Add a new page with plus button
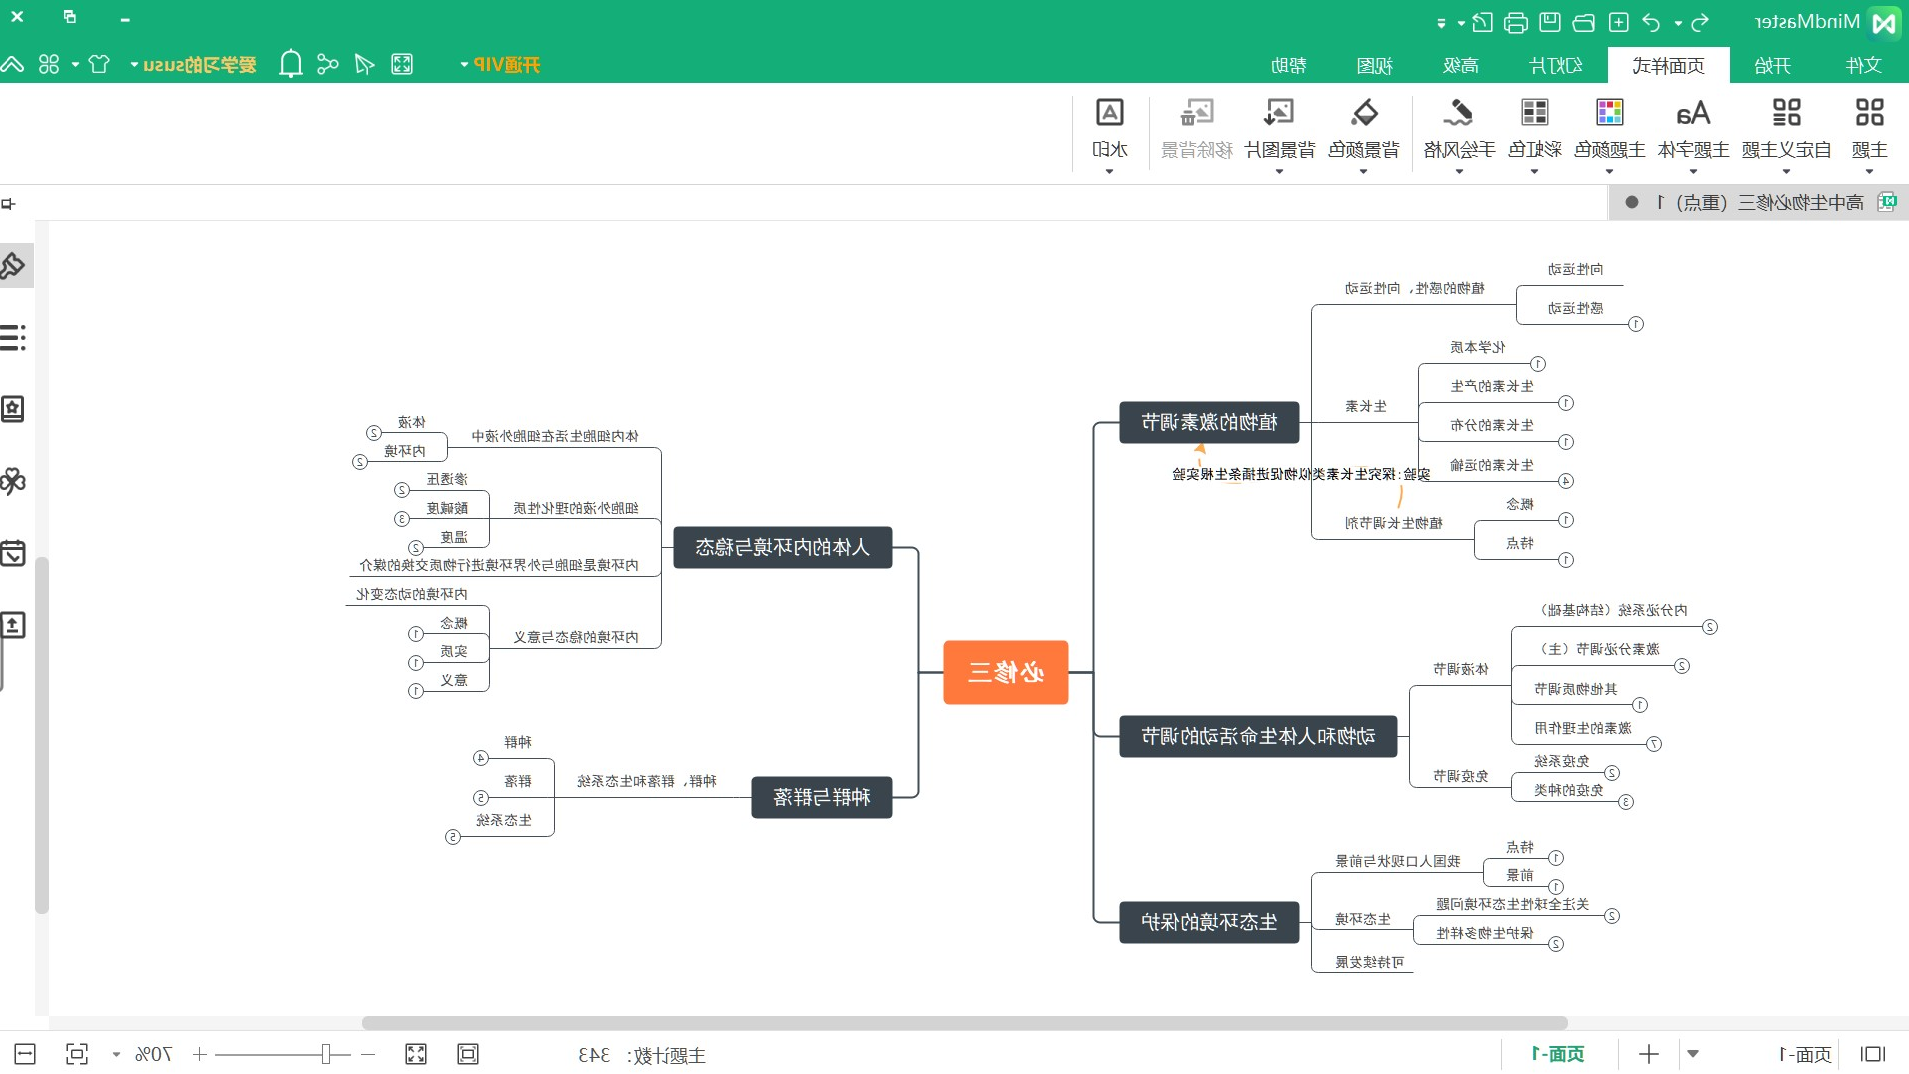This screenshot has height=1074, width=1909. (1649, 1054)
